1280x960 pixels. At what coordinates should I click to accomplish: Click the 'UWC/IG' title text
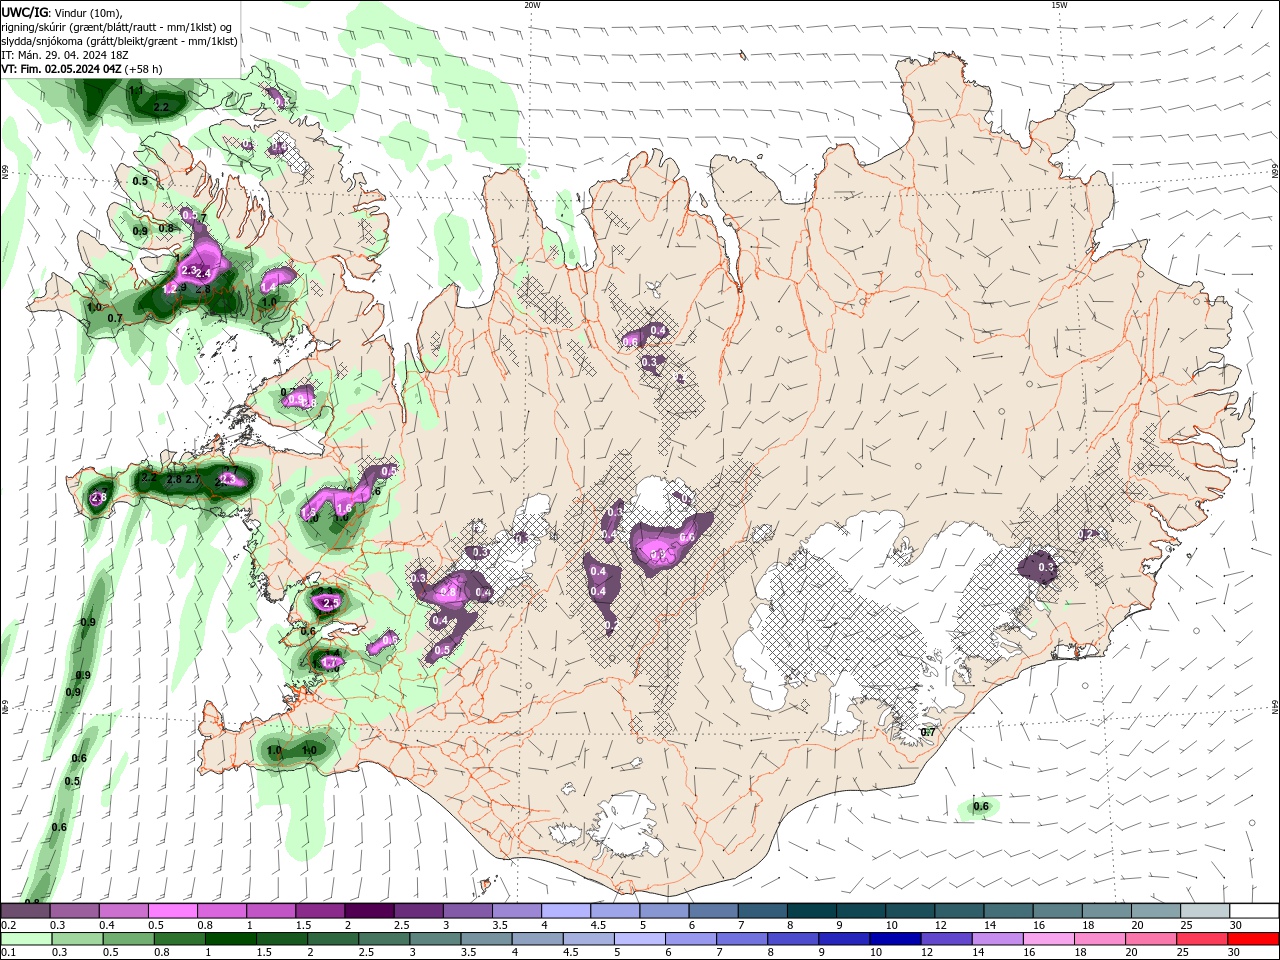click(x=25, y=12)
